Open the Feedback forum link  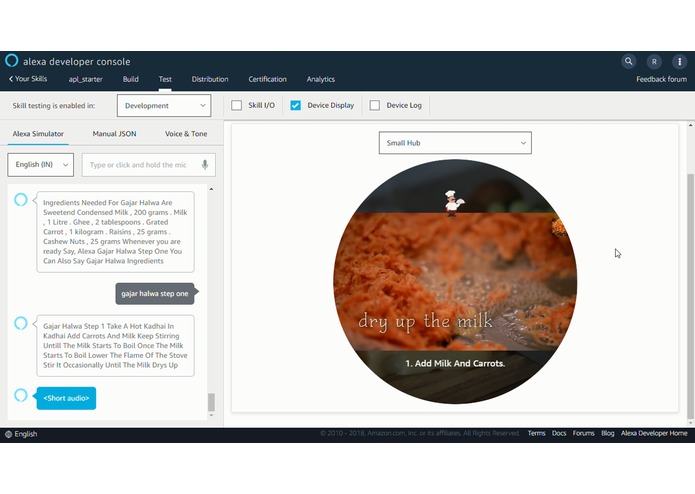661,79
